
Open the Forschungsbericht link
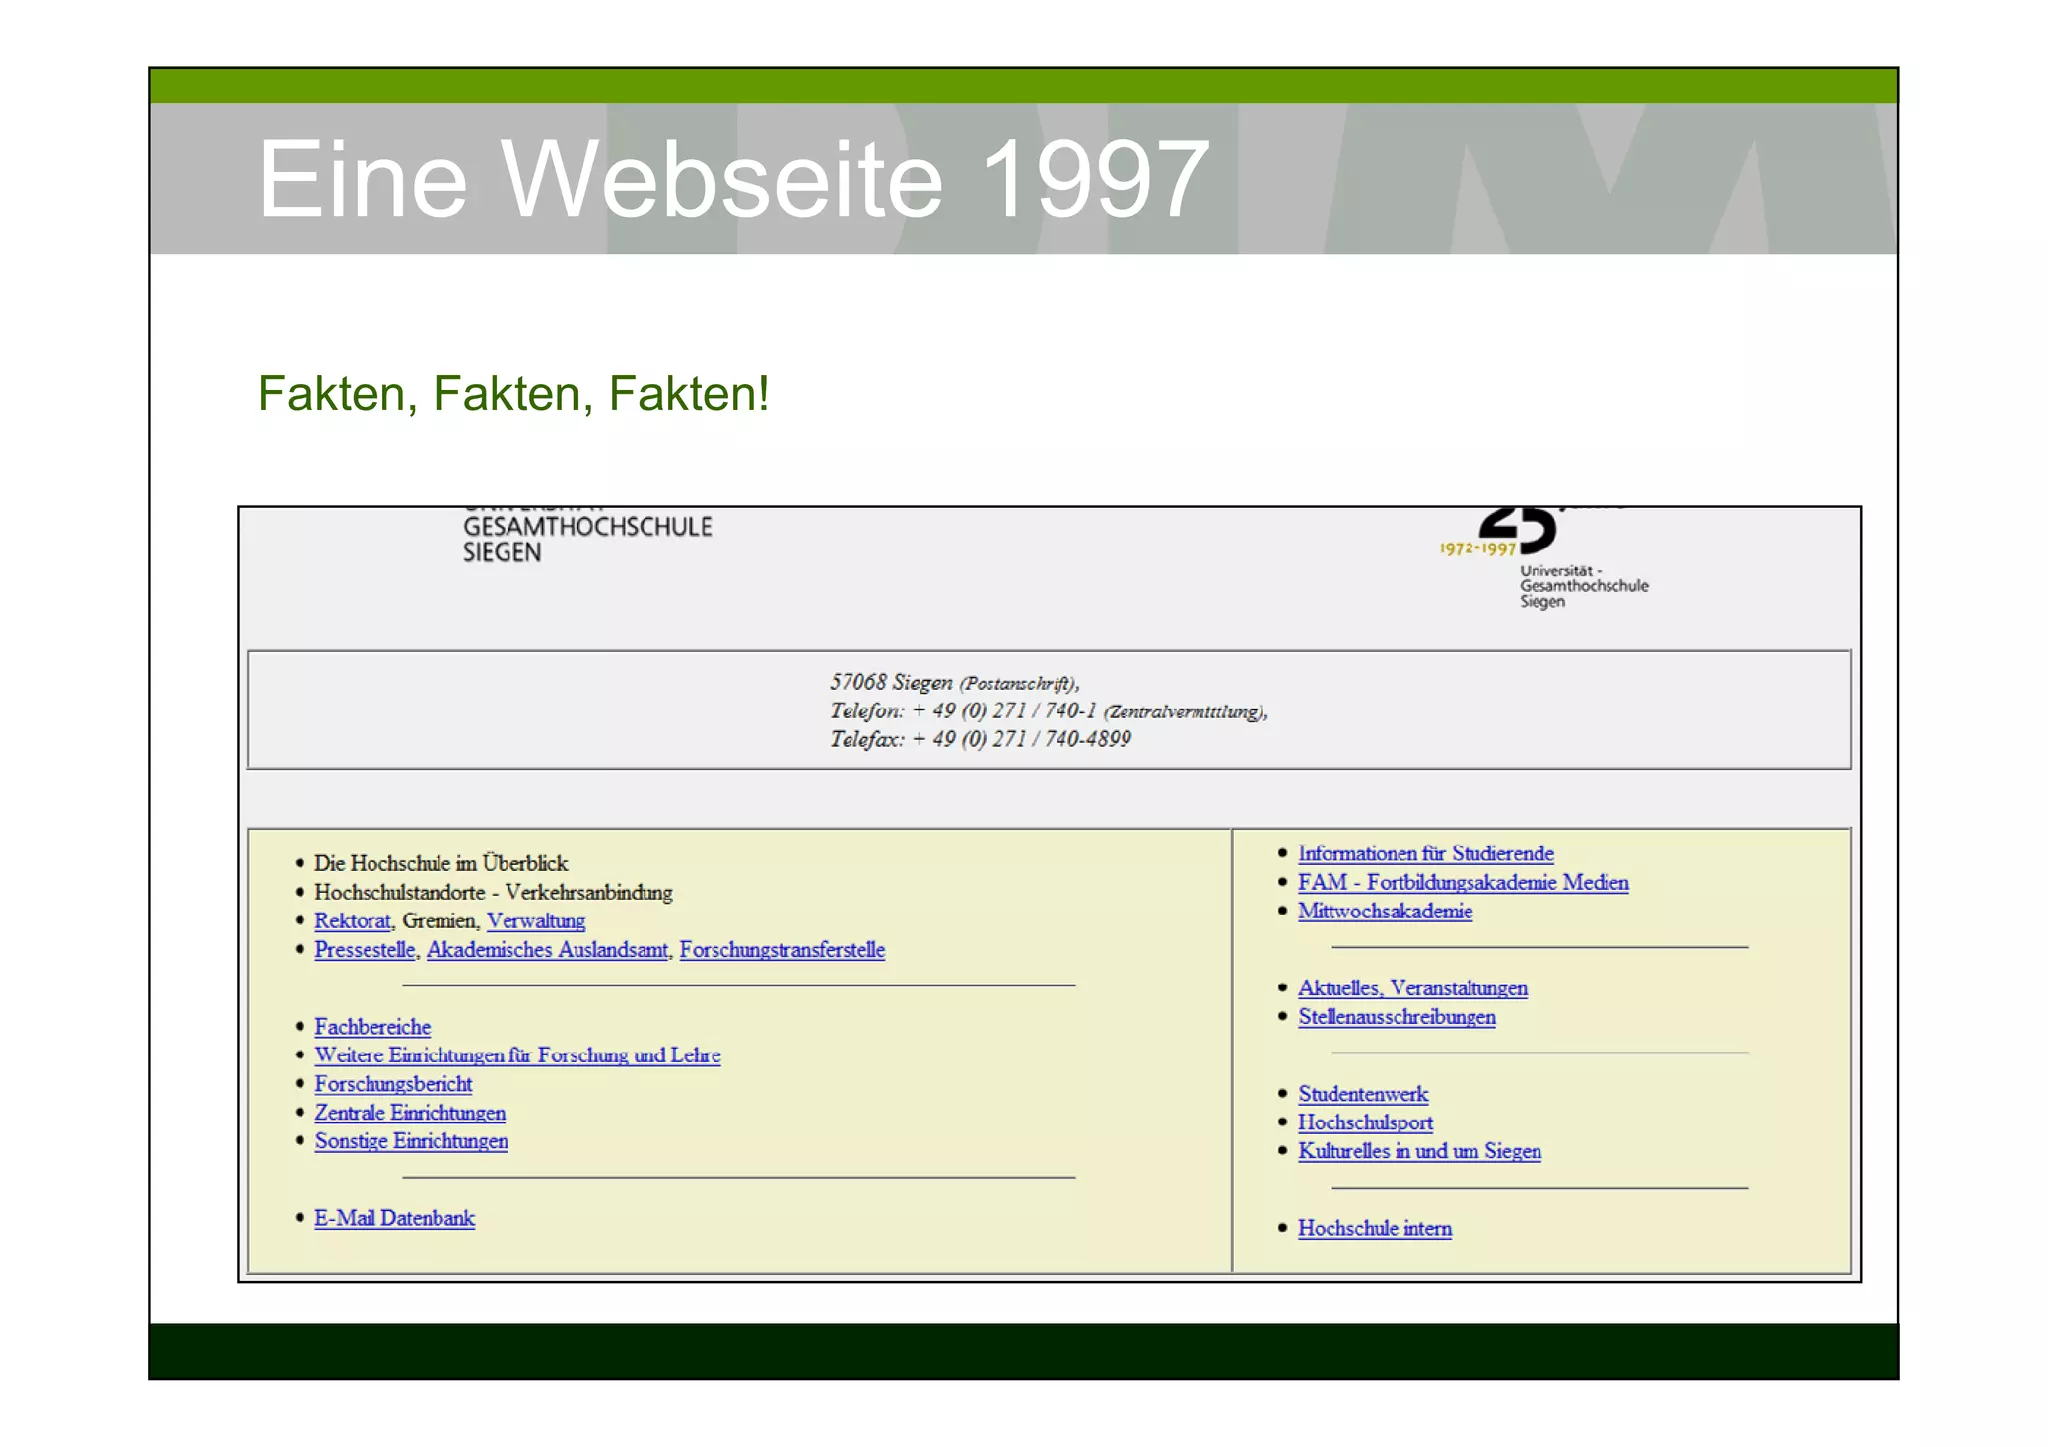click(393, 1084)
